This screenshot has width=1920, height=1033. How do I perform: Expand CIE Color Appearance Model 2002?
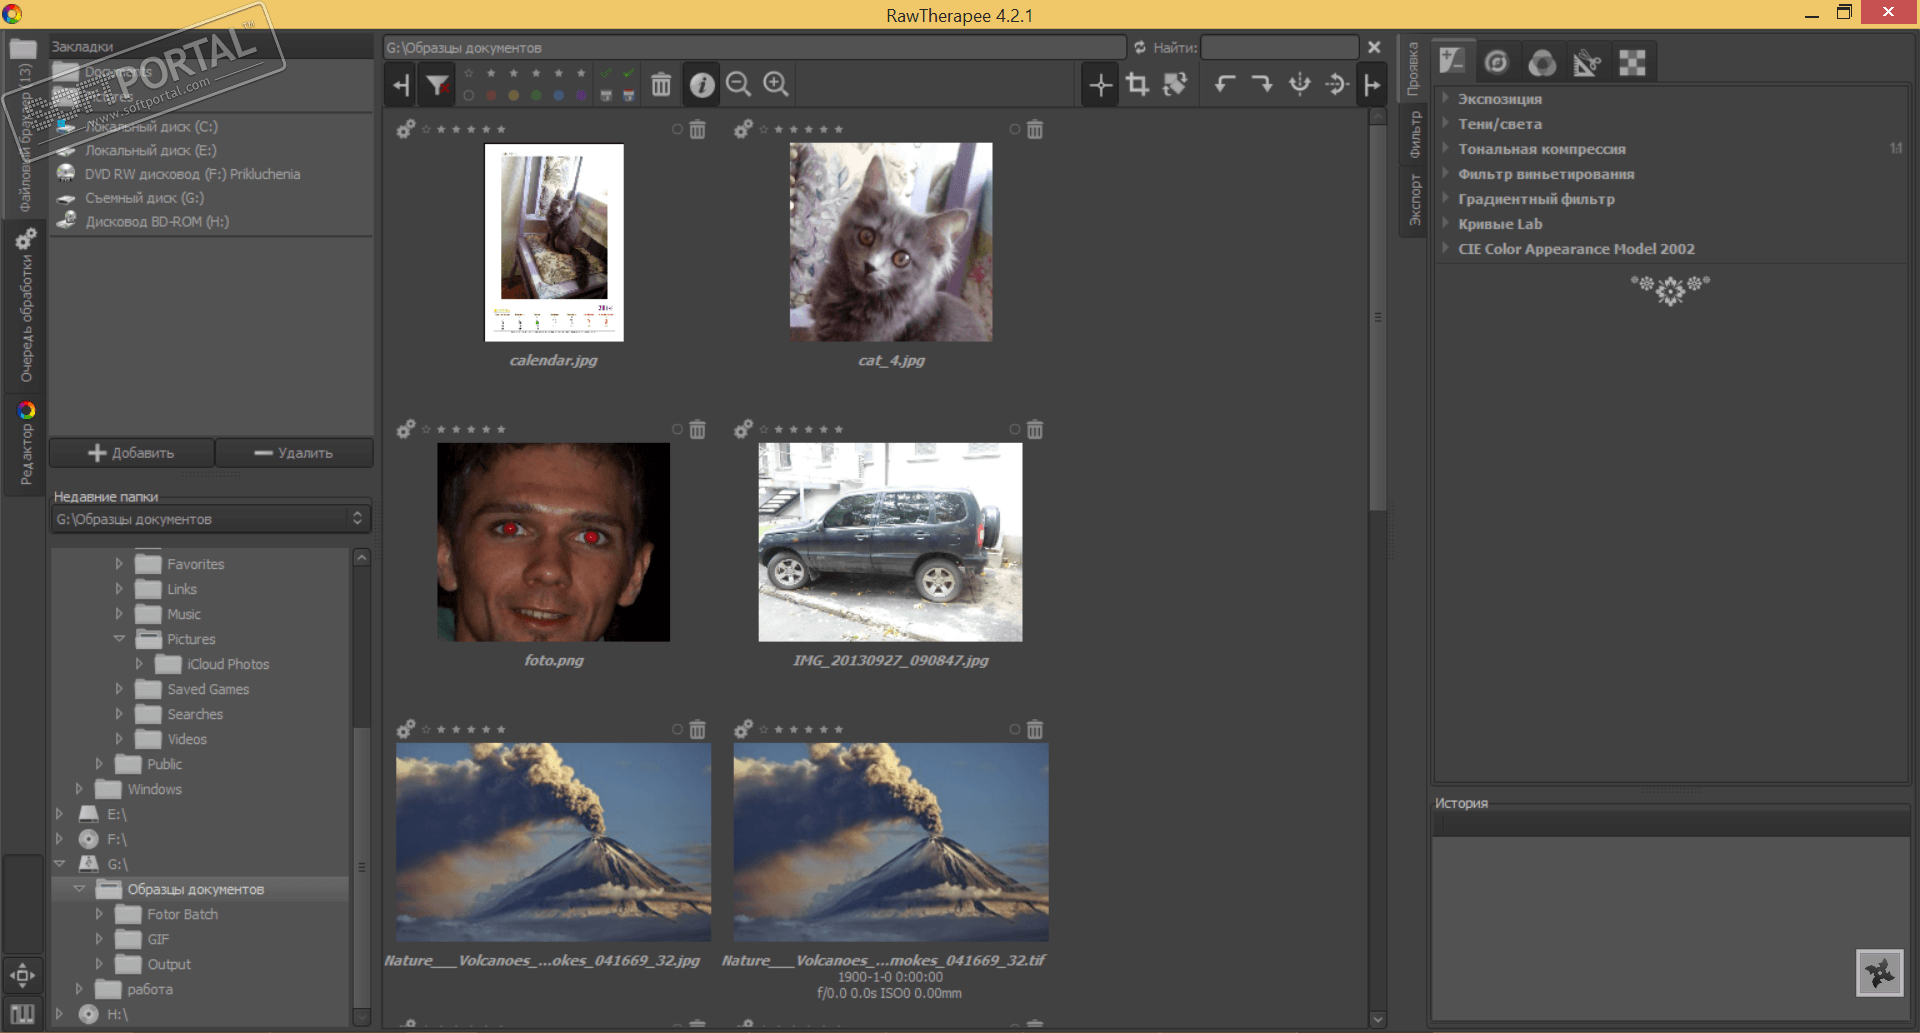coord(1575,248)
